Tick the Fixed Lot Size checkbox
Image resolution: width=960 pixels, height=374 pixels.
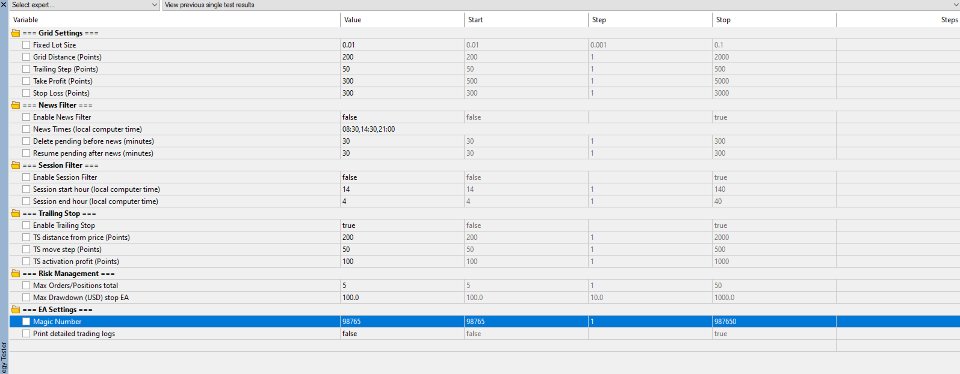[26, 45]
